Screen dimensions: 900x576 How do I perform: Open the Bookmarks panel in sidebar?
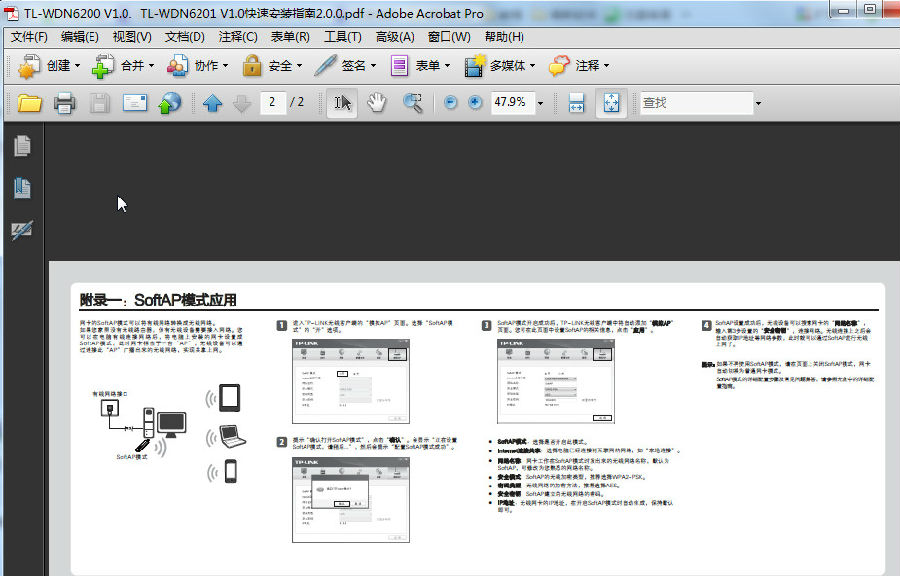[22, 188]
